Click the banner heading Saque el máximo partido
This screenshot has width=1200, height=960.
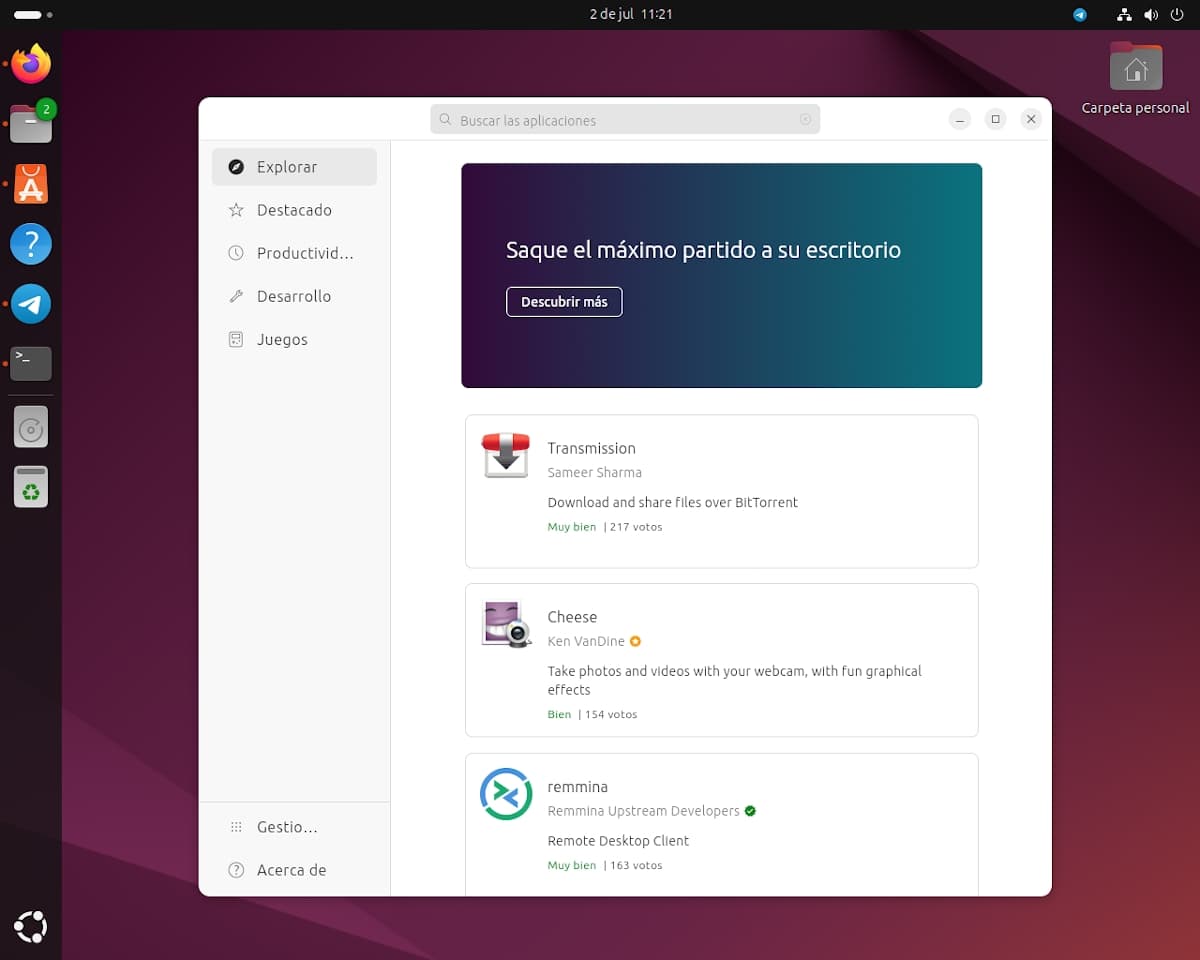703,250
